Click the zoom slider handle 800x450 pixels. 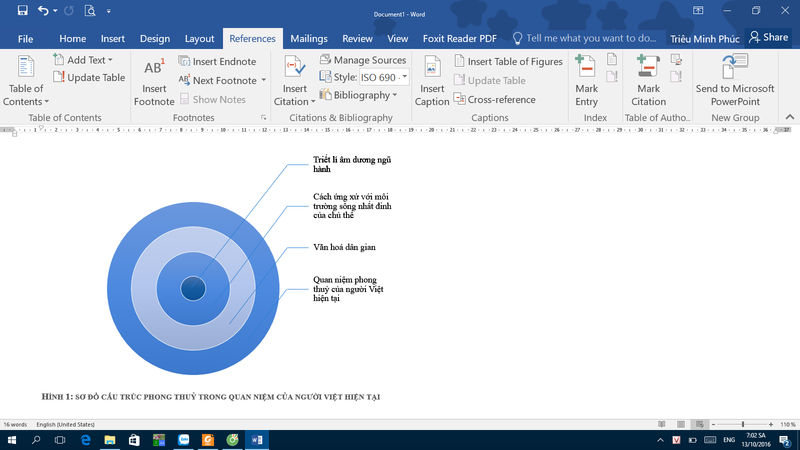[742, 425]
